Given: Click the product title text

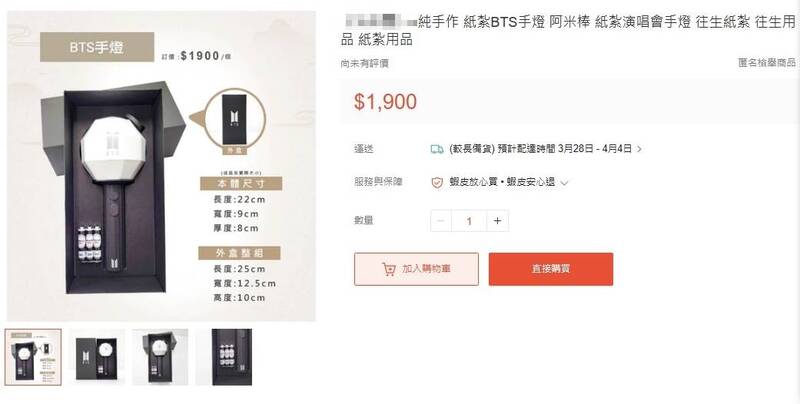Looking at the screenshot, I should click(x=568, y=31).
